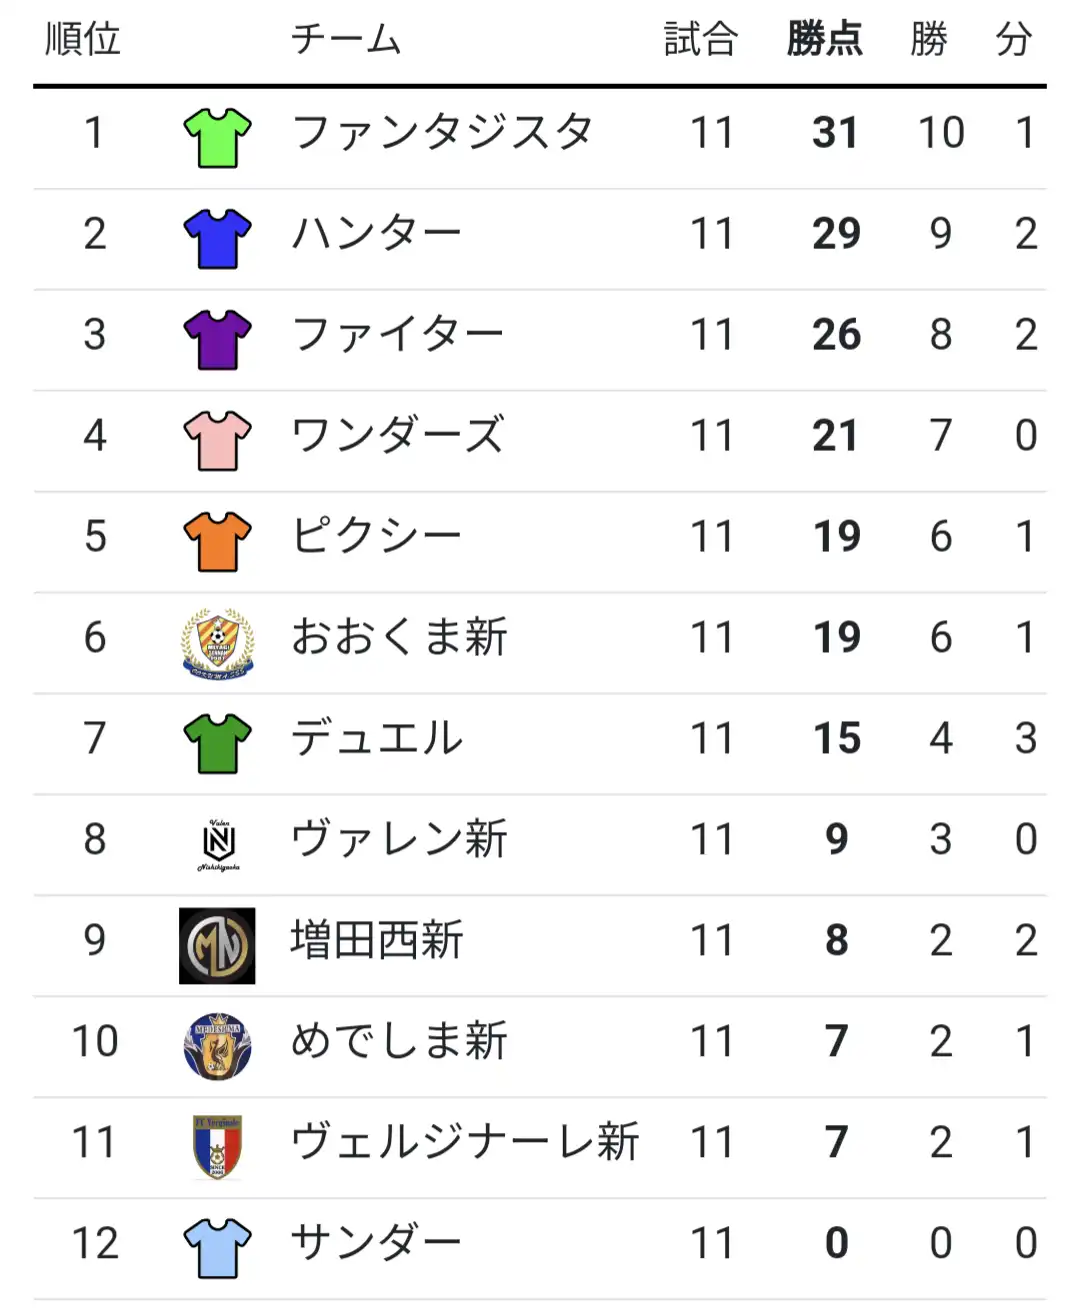
Task: Select the 順位 column header
Action: 83,40
